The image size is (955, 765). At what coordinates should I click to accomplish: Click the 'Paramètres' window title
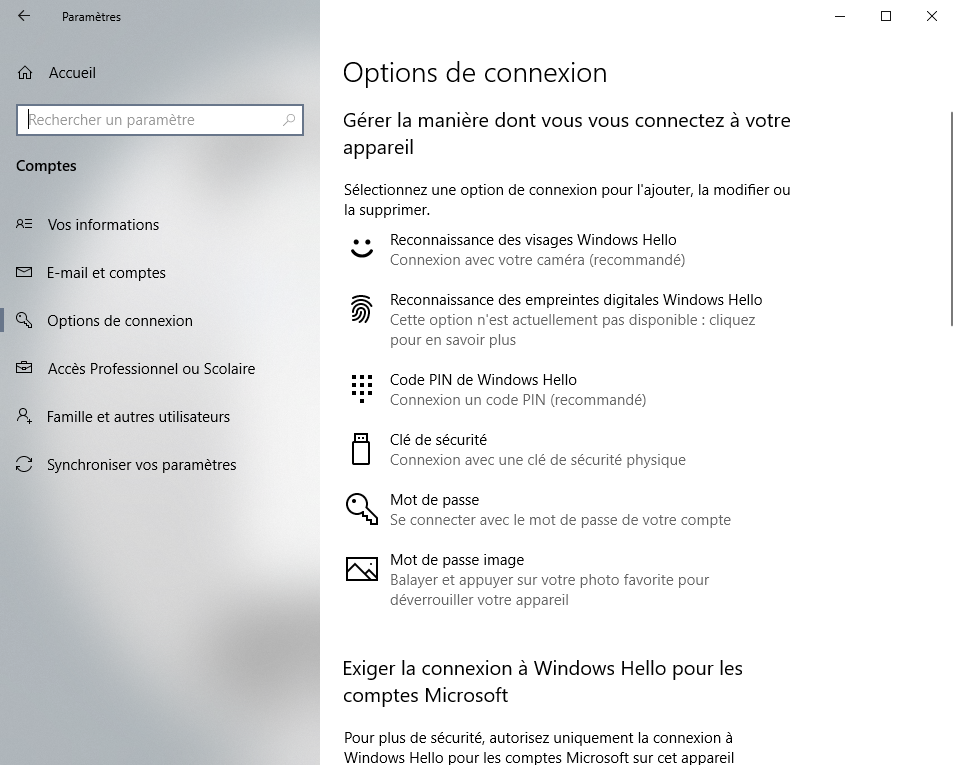click(x=91, y=17)
